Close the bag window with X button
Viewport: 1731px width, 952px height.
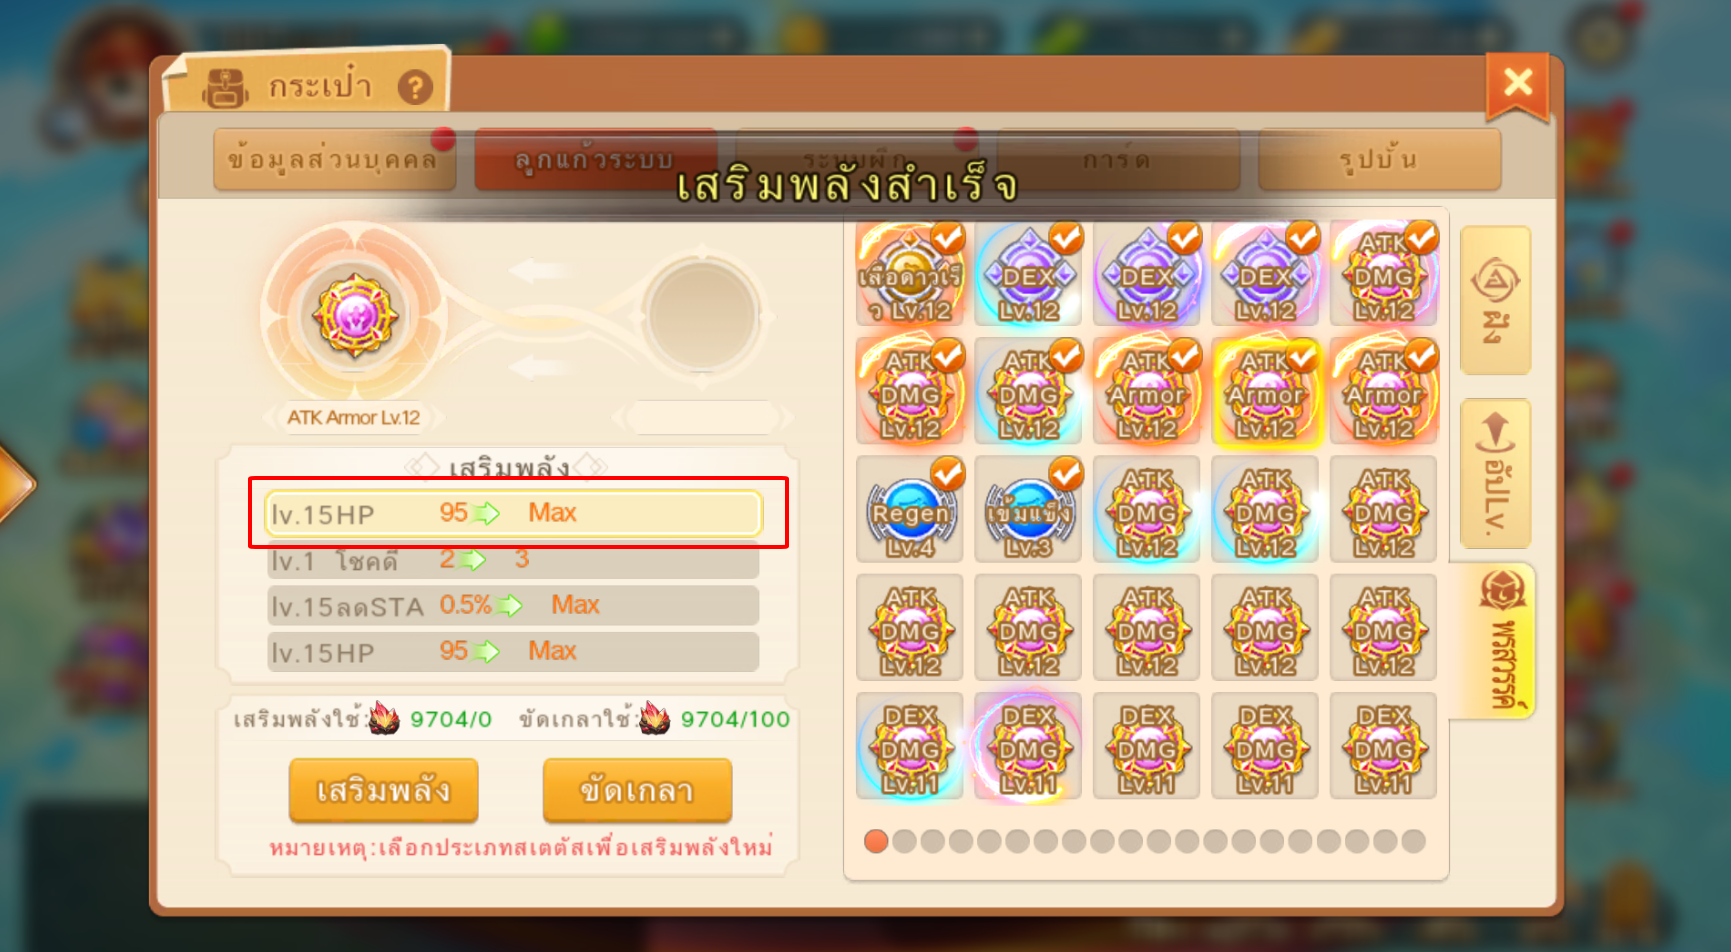(1518, 82)
